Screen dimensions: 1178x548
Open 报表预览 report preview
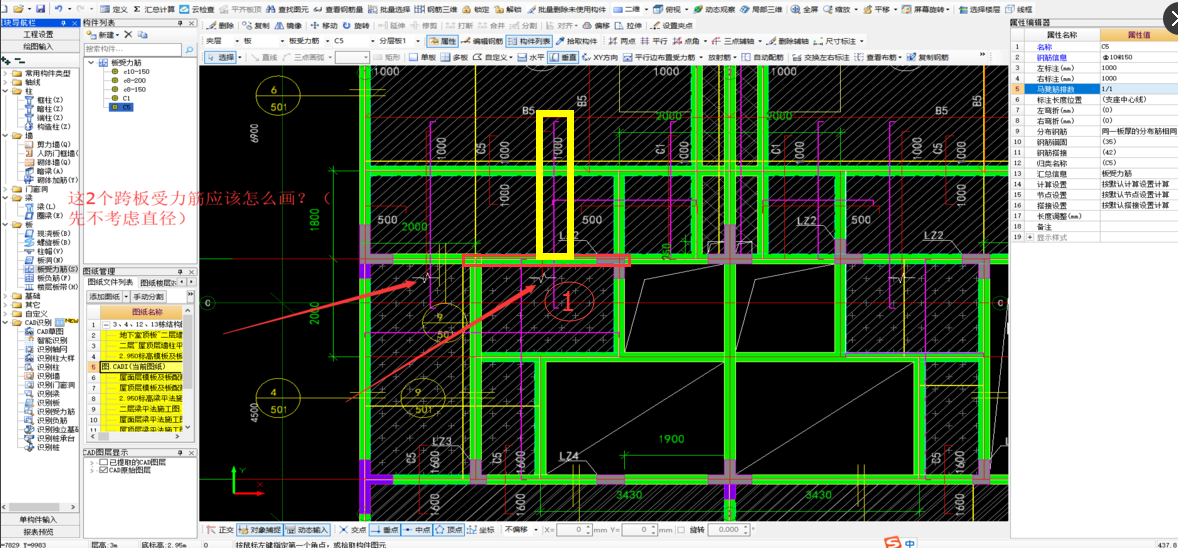click(39, 531)
